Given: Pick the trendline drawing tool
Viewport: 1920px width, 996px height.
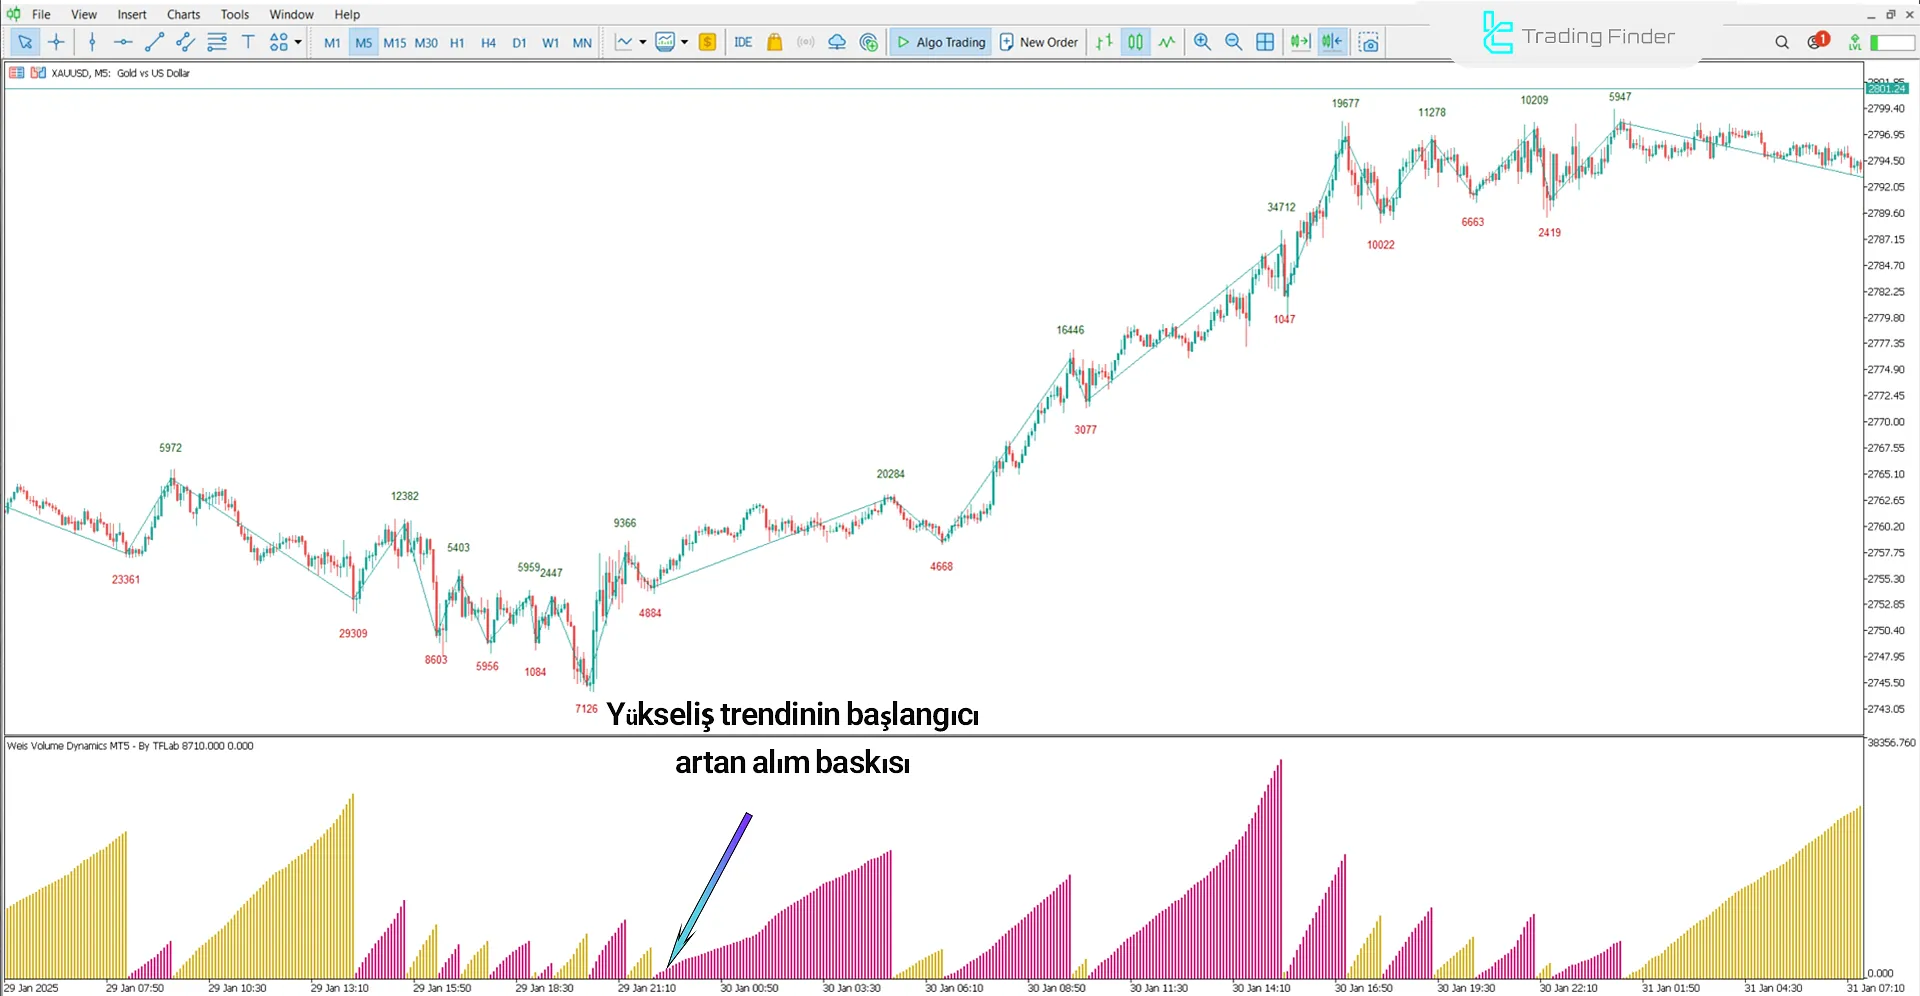Looking at the screenshot, I should (x=154, y=42).
